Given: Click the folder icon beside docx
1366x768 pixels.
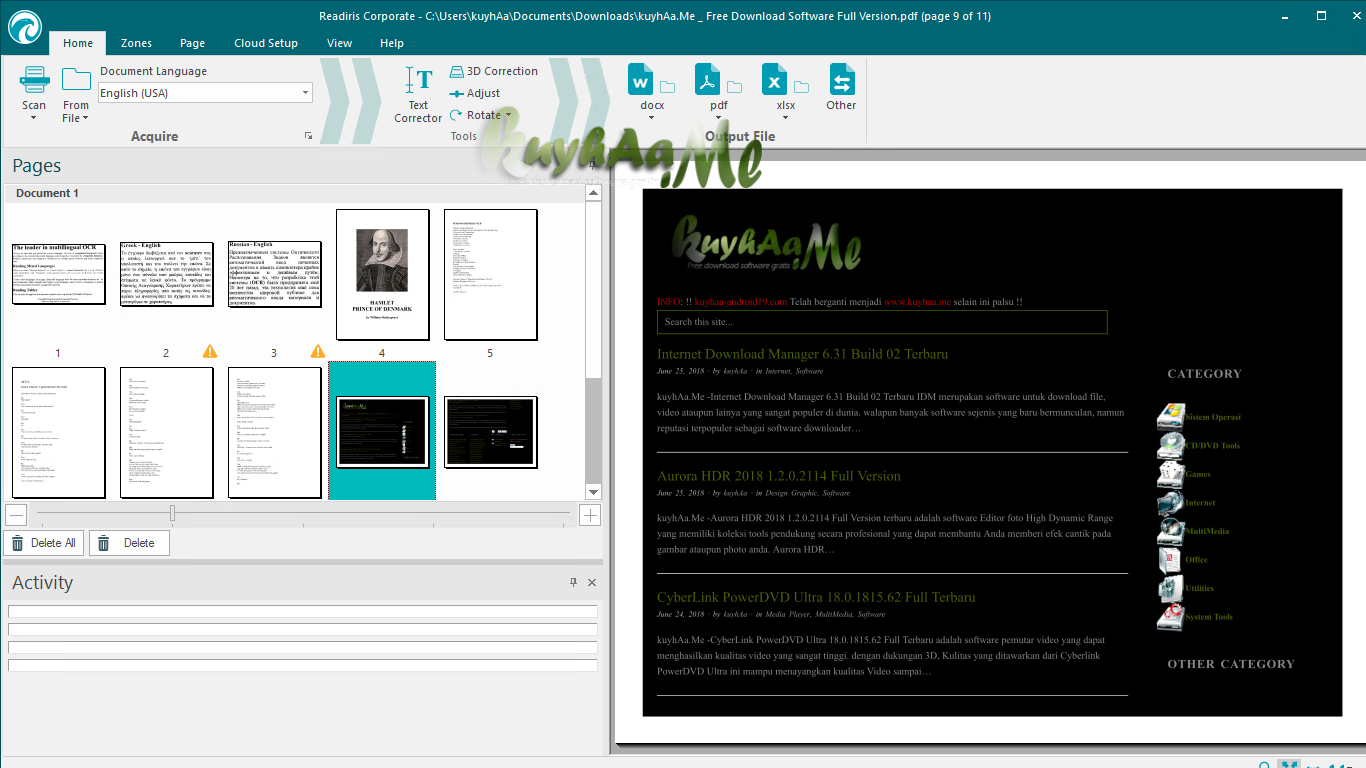Looking at the screenshot, I should click(668, 87).
